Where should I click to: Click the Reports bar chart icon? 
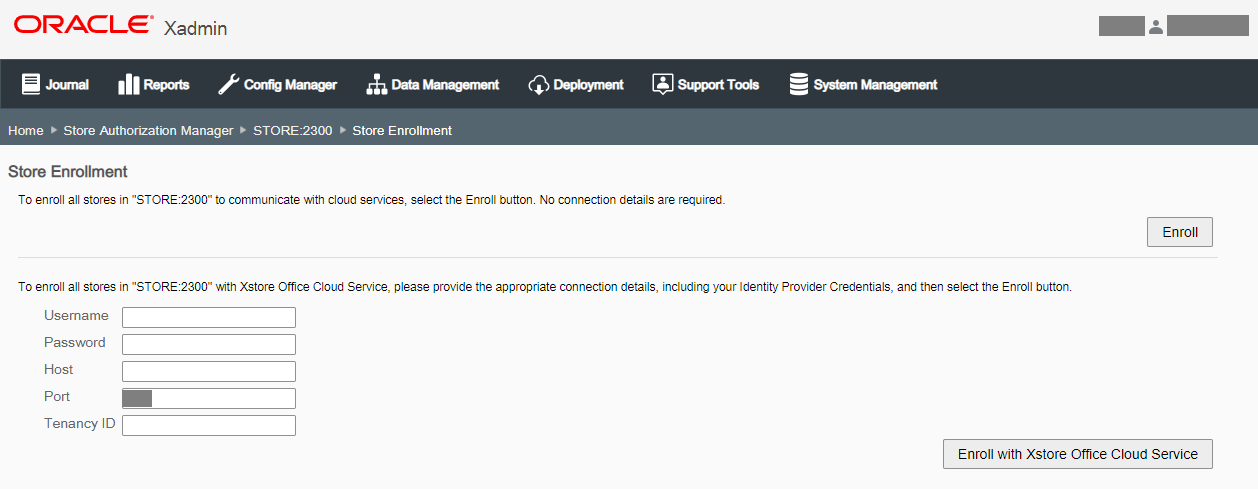point(128,85)
